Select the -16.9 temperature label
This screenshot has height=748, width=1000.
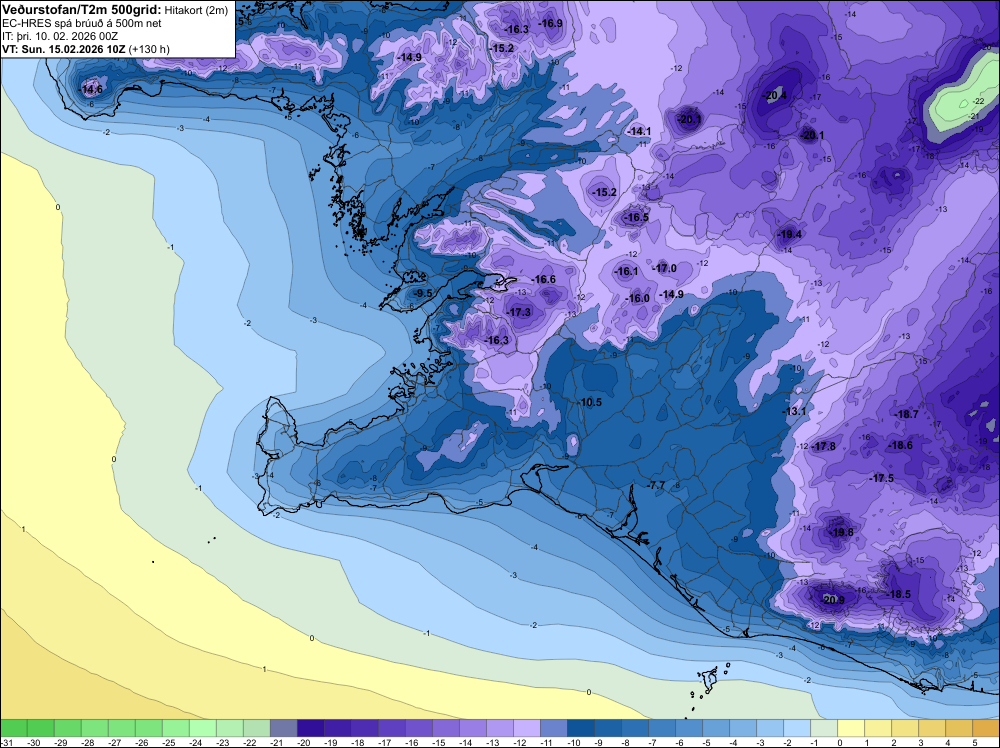pos(550,24)
